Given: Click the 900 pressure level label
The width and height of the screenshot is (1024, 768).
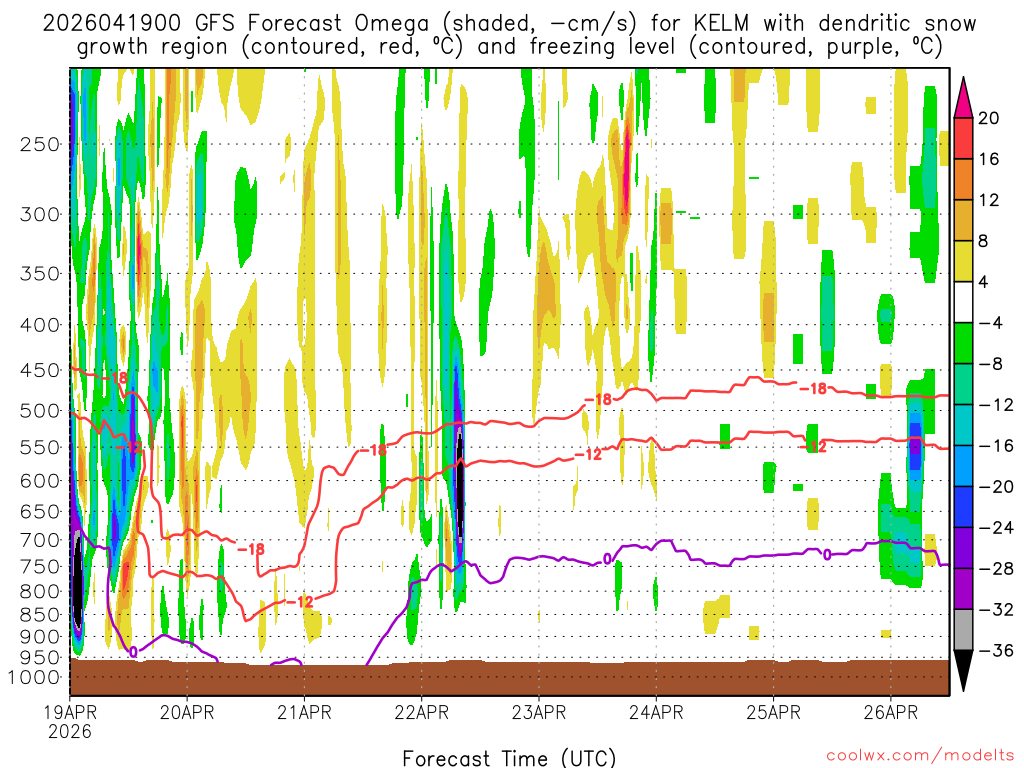Looking at the screenshot, I should [40, 636].
